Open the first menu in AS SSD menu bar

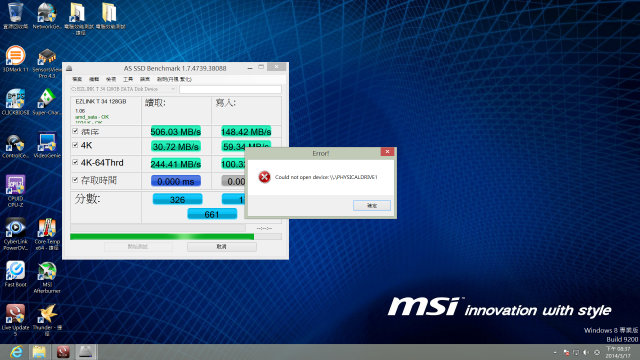pos(77,79)
